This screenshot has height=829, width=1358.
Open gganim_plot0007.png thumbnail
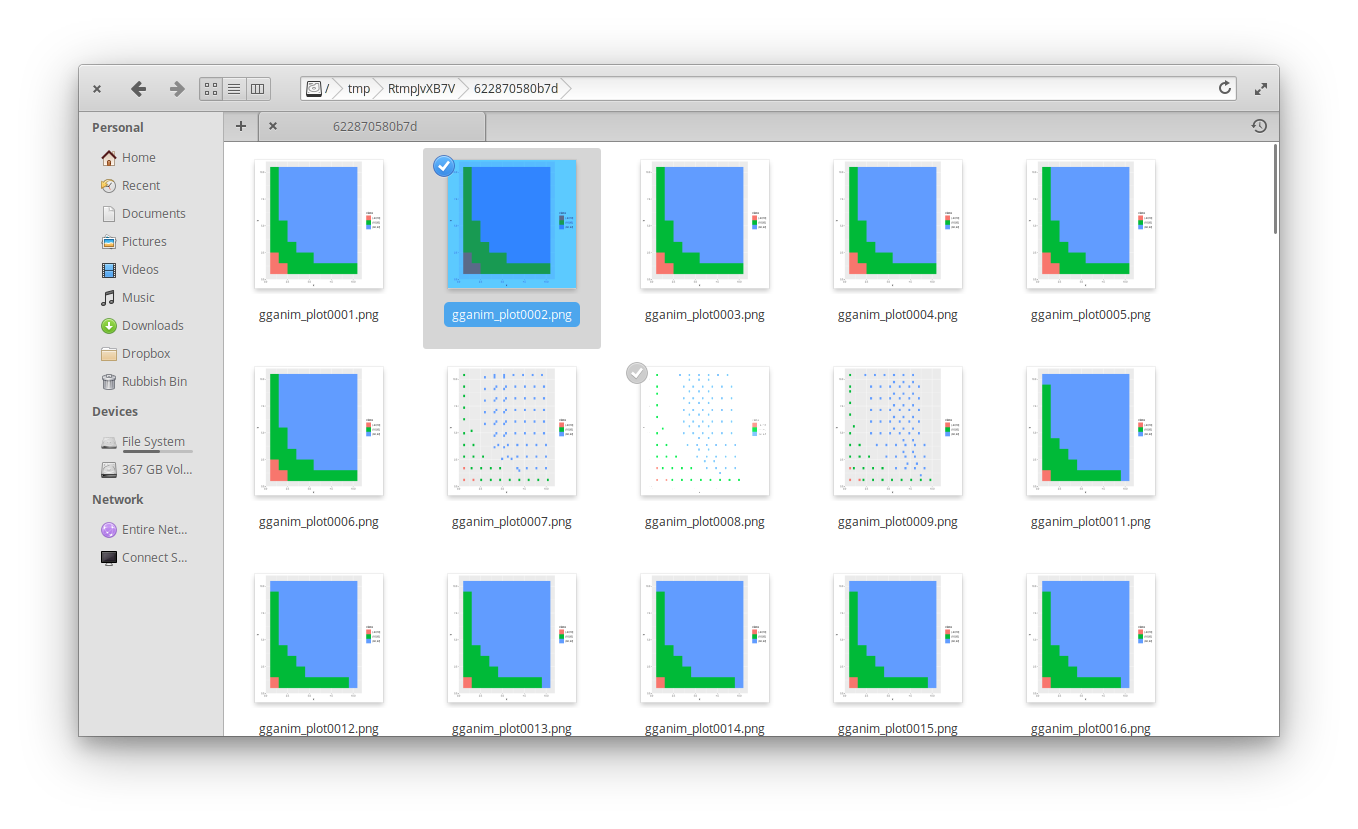(x=511, y=431)
